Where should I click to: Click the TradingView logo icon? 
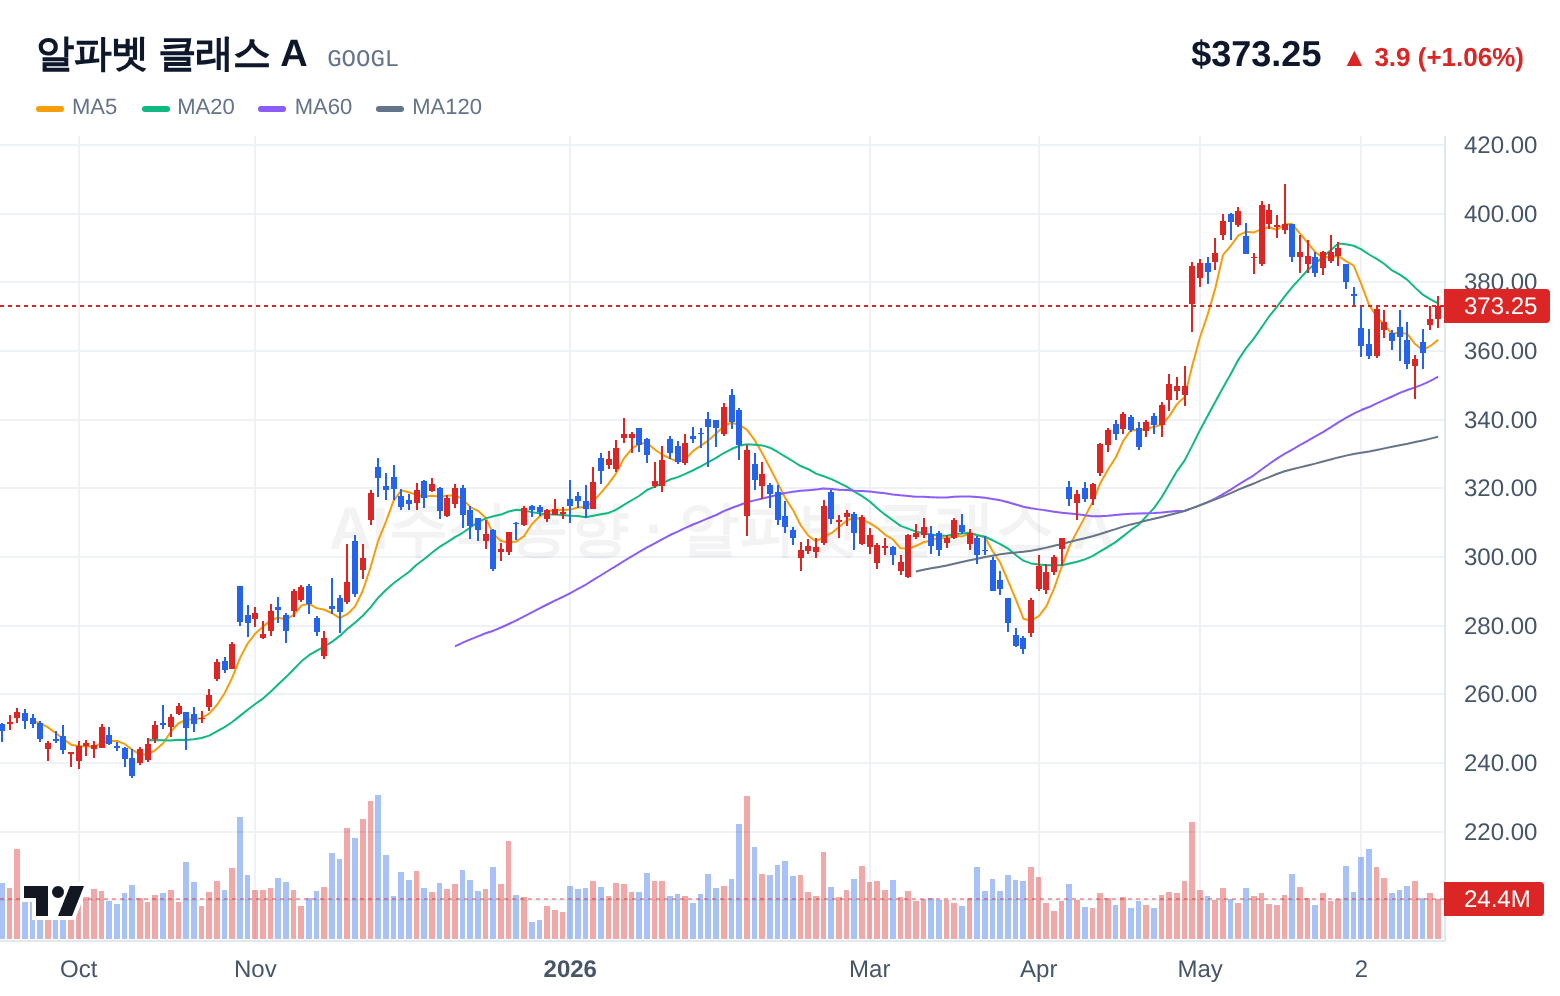pos(54,900)
